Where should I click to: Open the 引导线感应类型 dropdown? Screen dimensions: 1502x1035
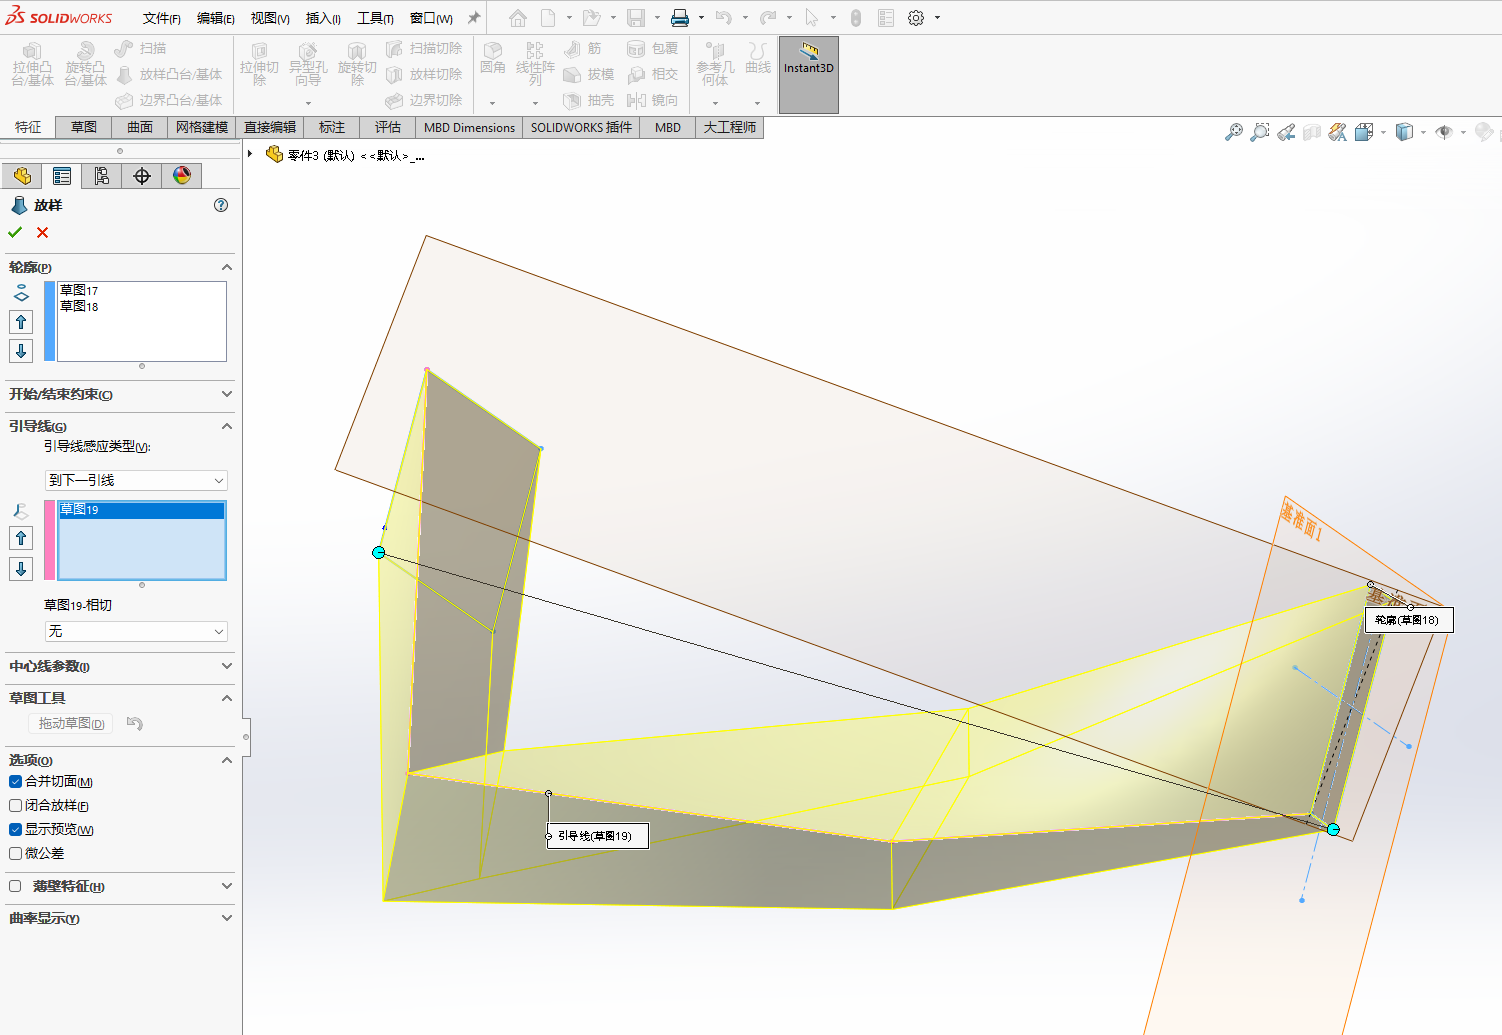136,481
